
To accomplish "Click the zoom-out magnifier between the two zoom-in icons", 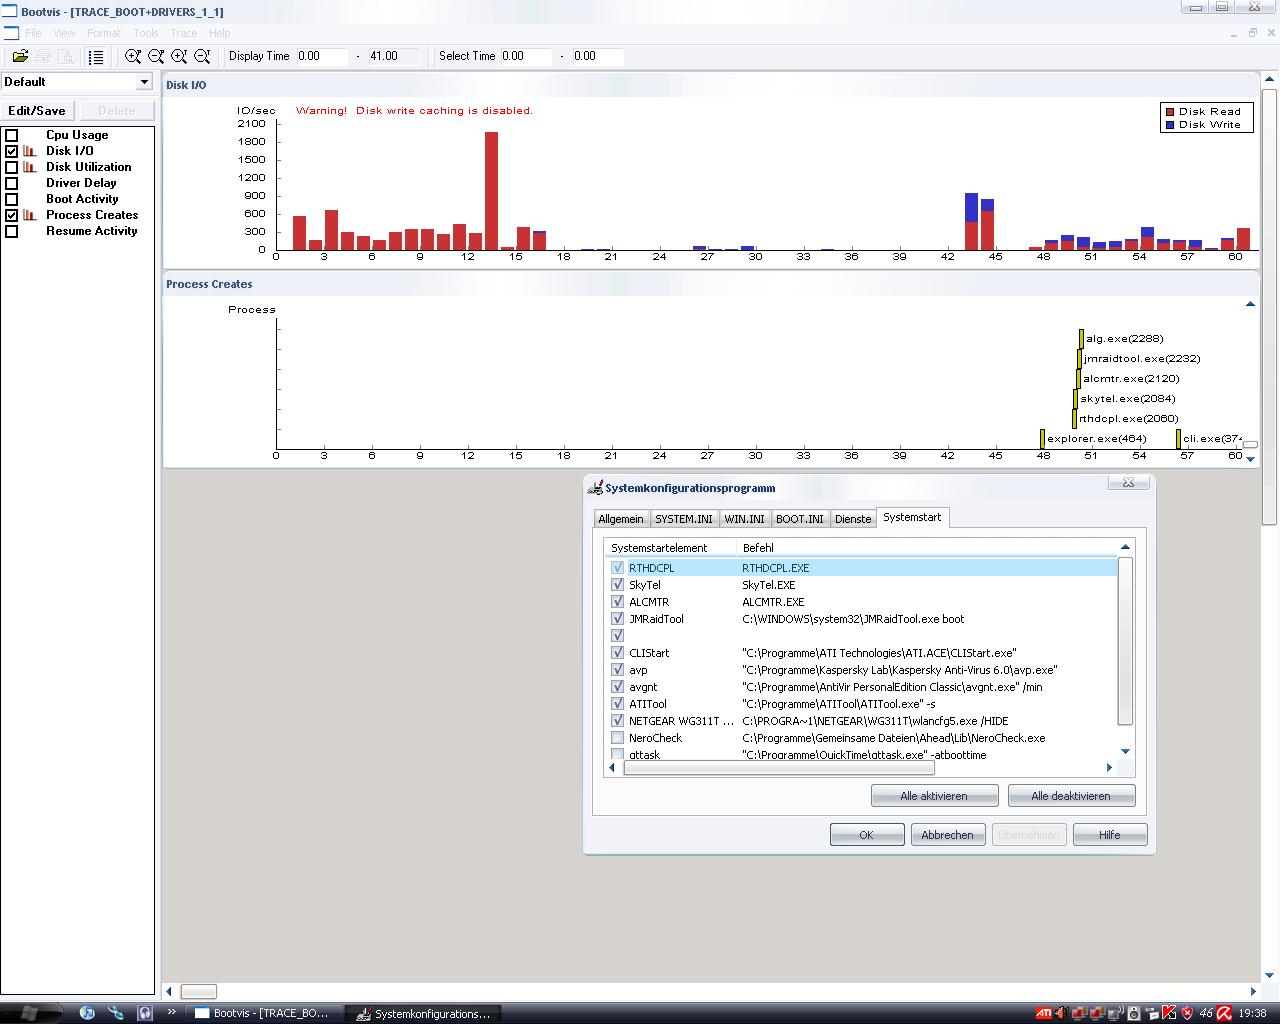I will point(156,56).
